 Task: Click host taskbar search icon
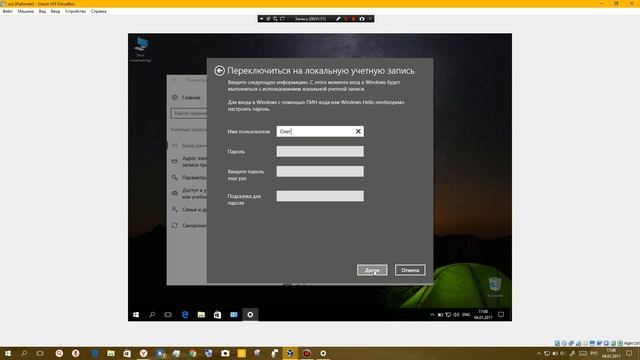pos(24,353)
